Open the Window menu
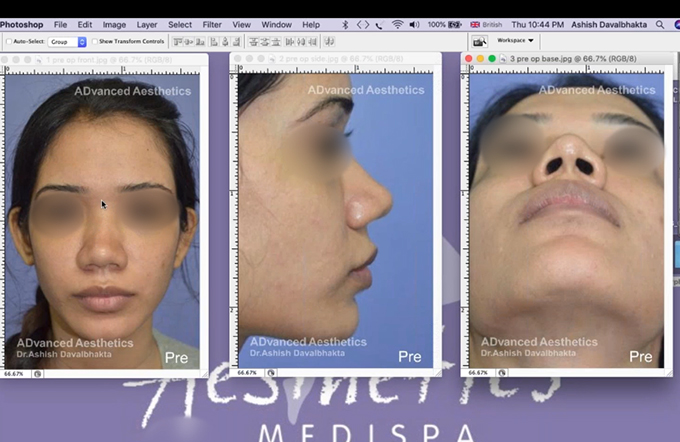 tap(276, 25)
